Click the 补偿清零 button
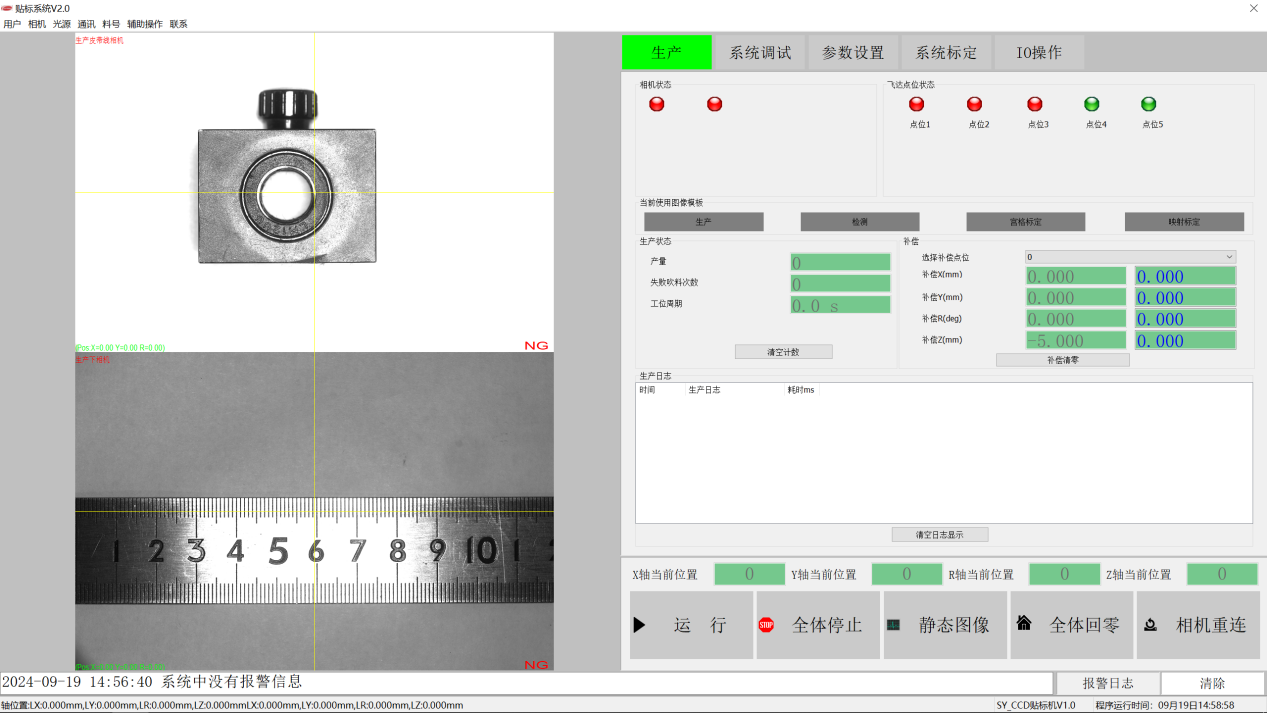Viewport: 1267px width, 713px height. pyautogui.click(x=1062, y=360)
